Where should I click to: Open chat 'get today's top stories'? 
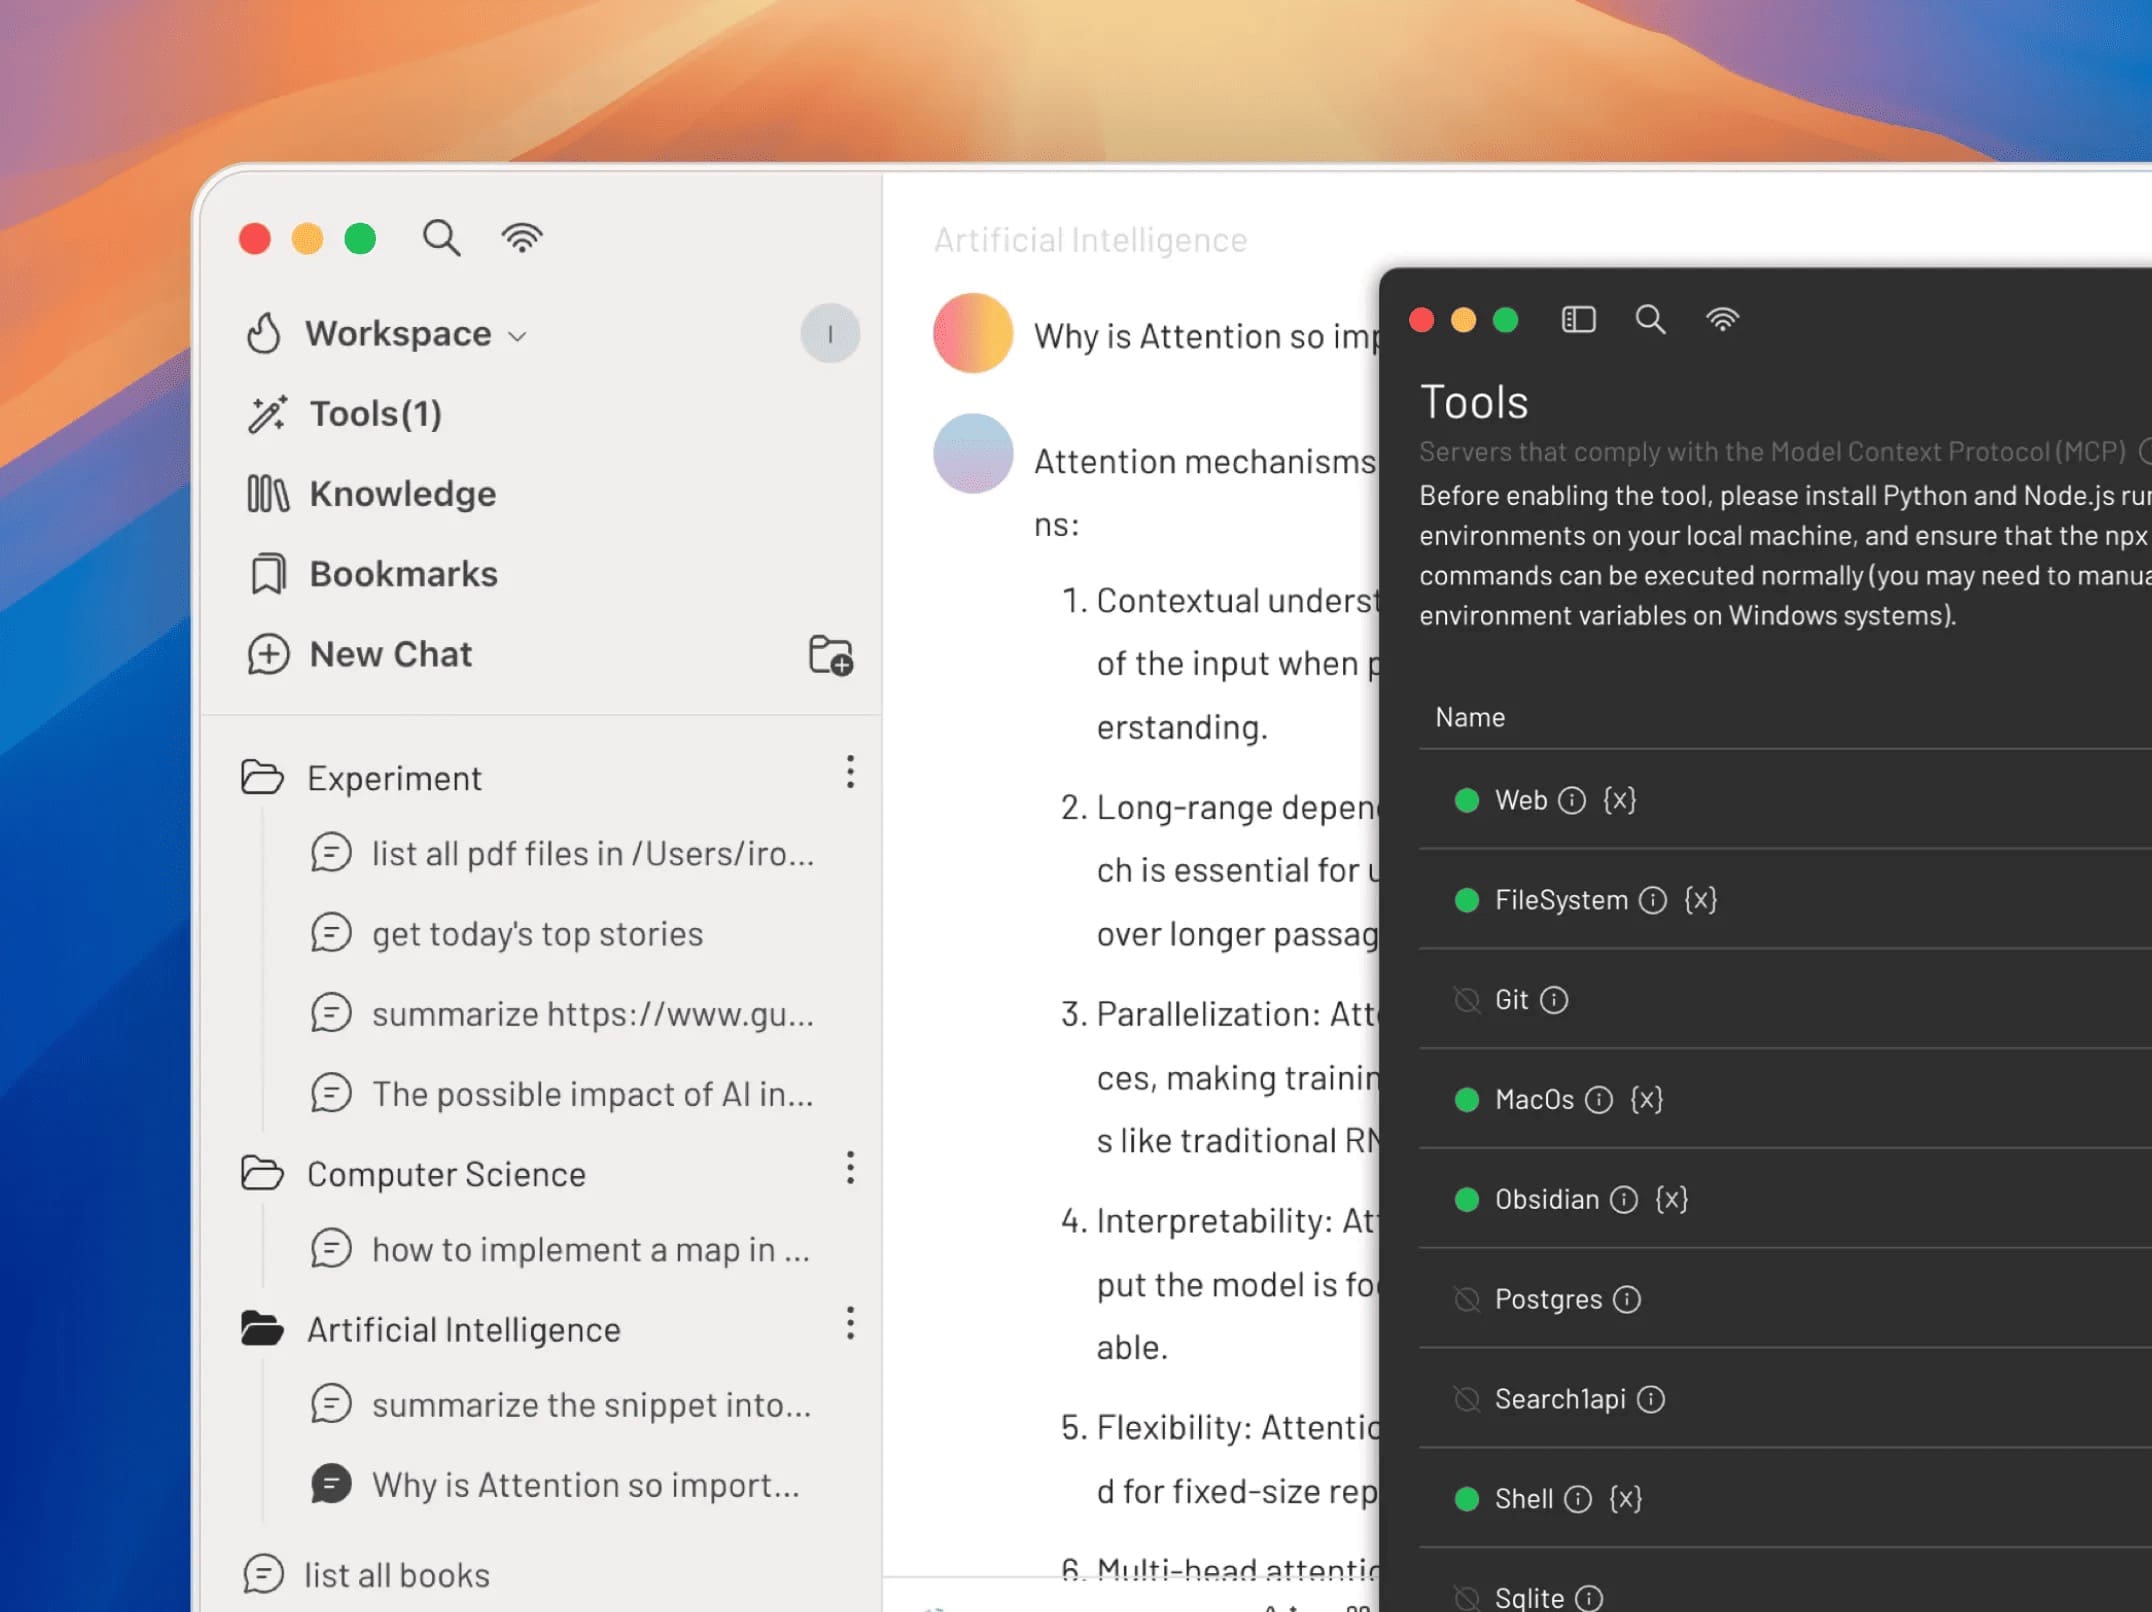pos(537,934)
